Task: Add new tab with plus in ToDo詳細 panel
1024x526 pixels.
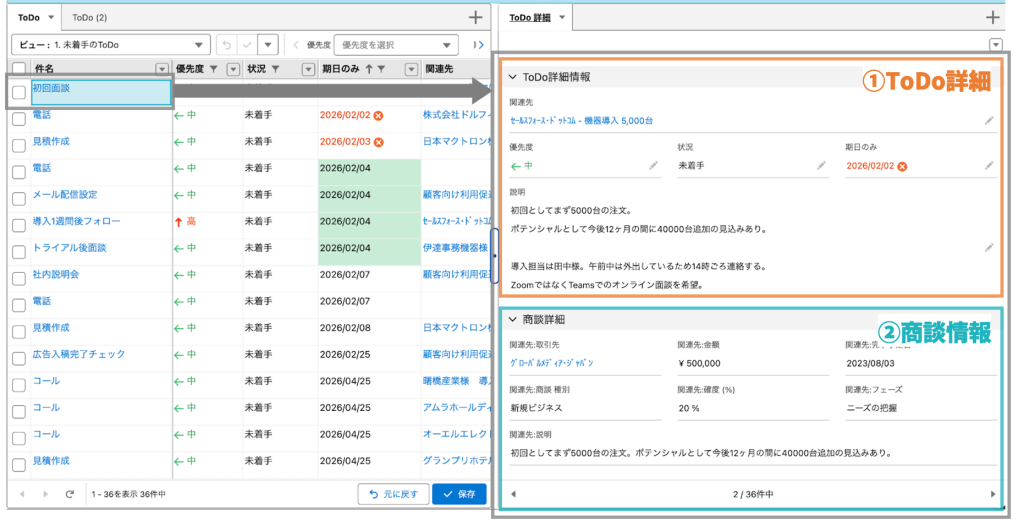Action: tap(992, 17)
